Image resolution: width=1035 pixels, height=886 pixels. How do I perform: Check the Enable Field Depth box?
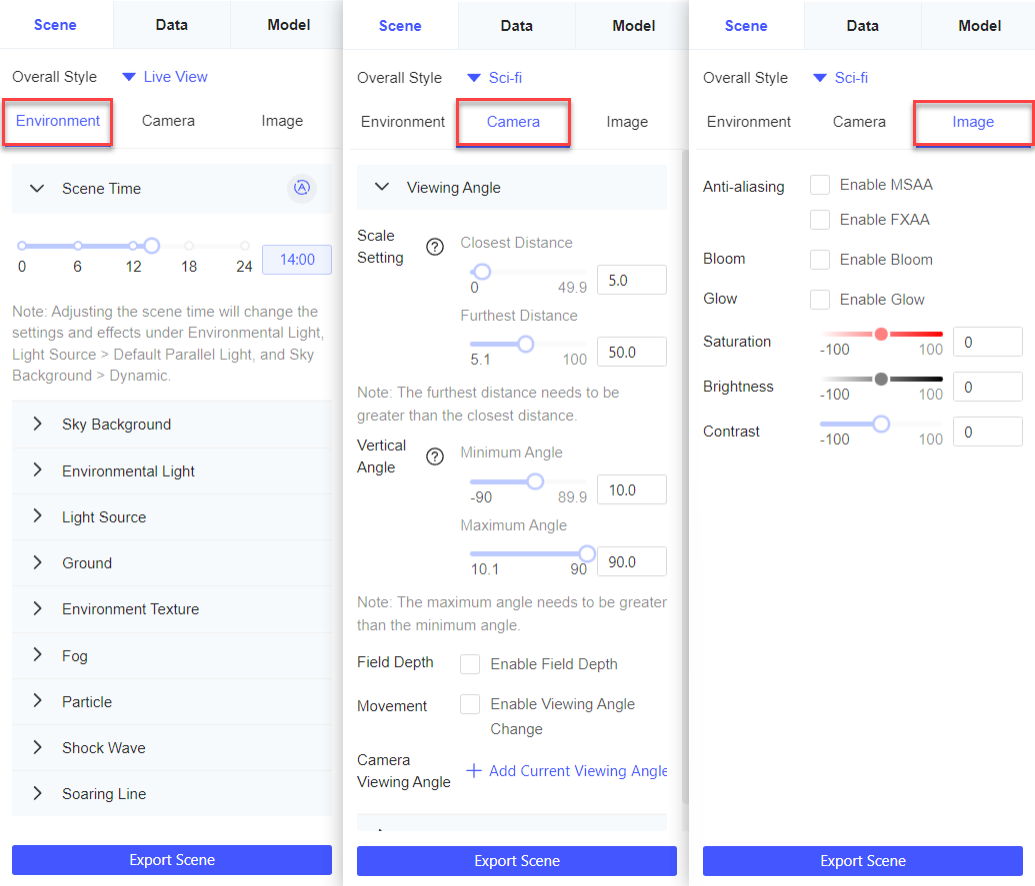click(x=470, y=664)
